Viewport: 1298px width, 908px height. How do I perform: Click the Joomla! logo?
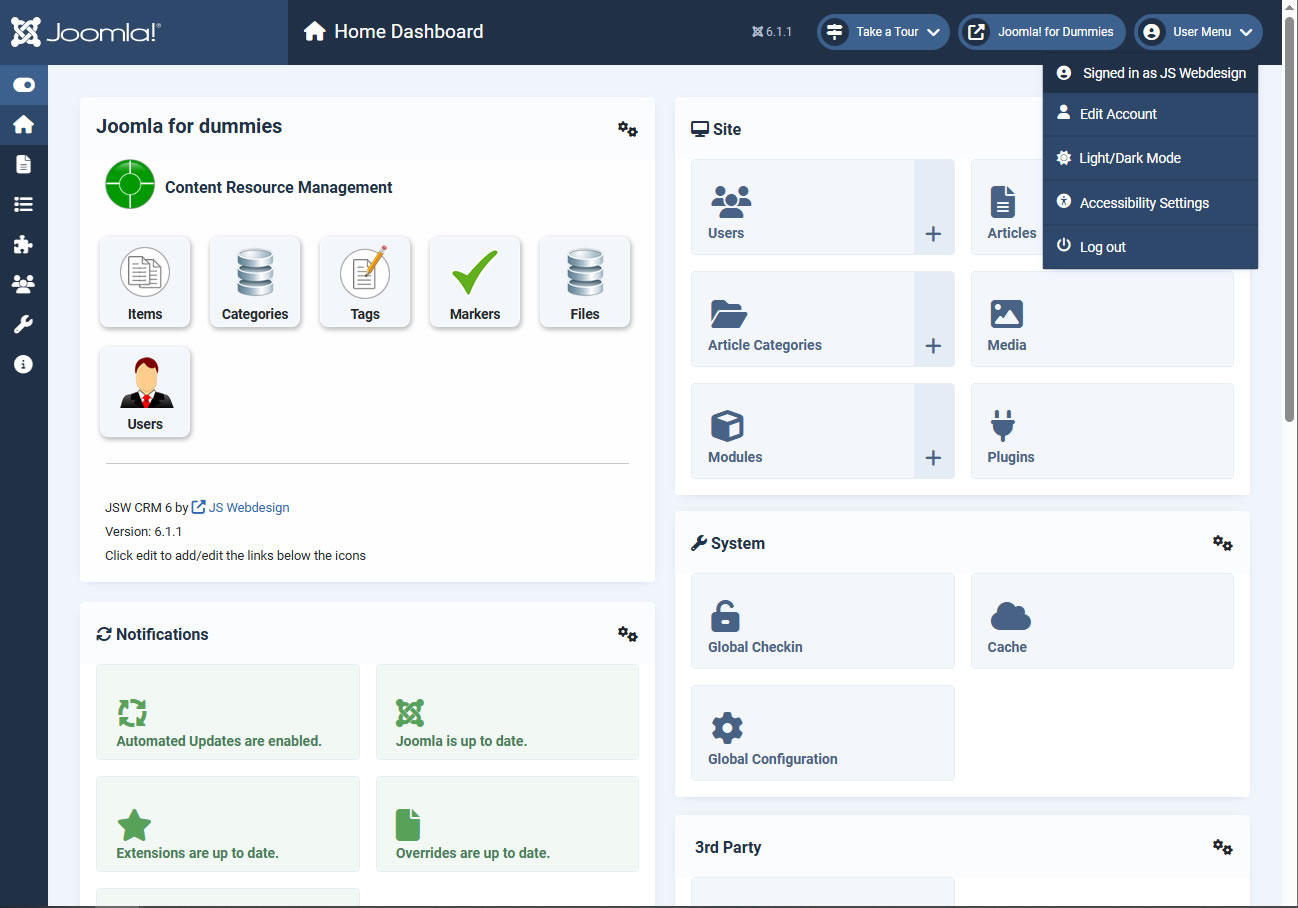click(x=86, y=32)
